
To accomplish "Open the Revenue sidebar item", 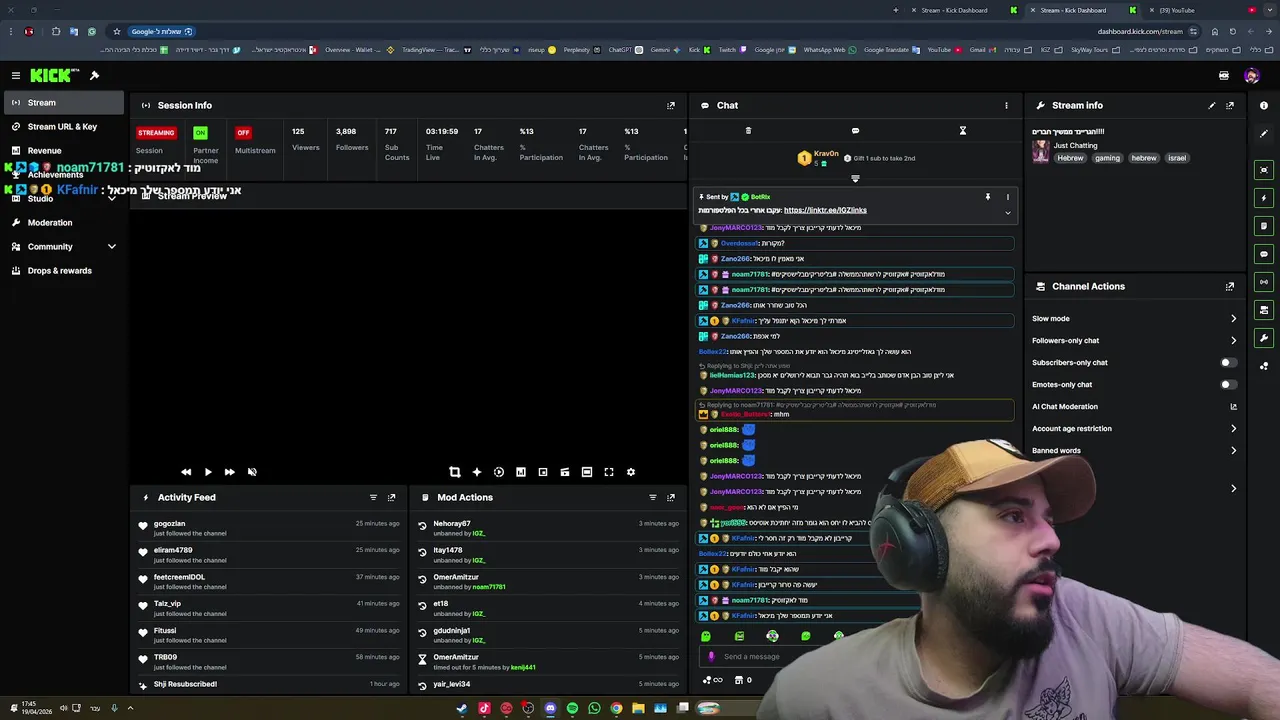I will click(x=62, y=151).
